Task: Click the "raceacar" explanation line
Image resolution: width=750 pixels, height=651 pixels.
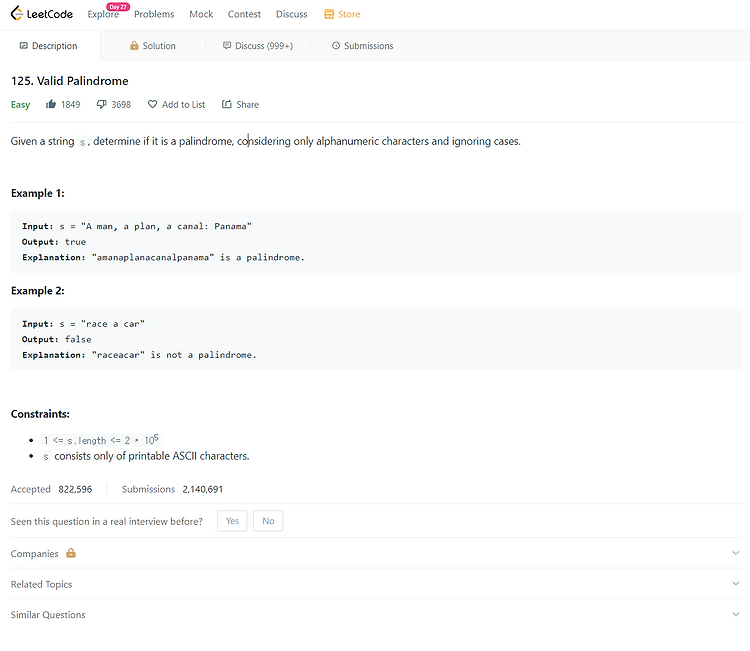Action: 139,355
